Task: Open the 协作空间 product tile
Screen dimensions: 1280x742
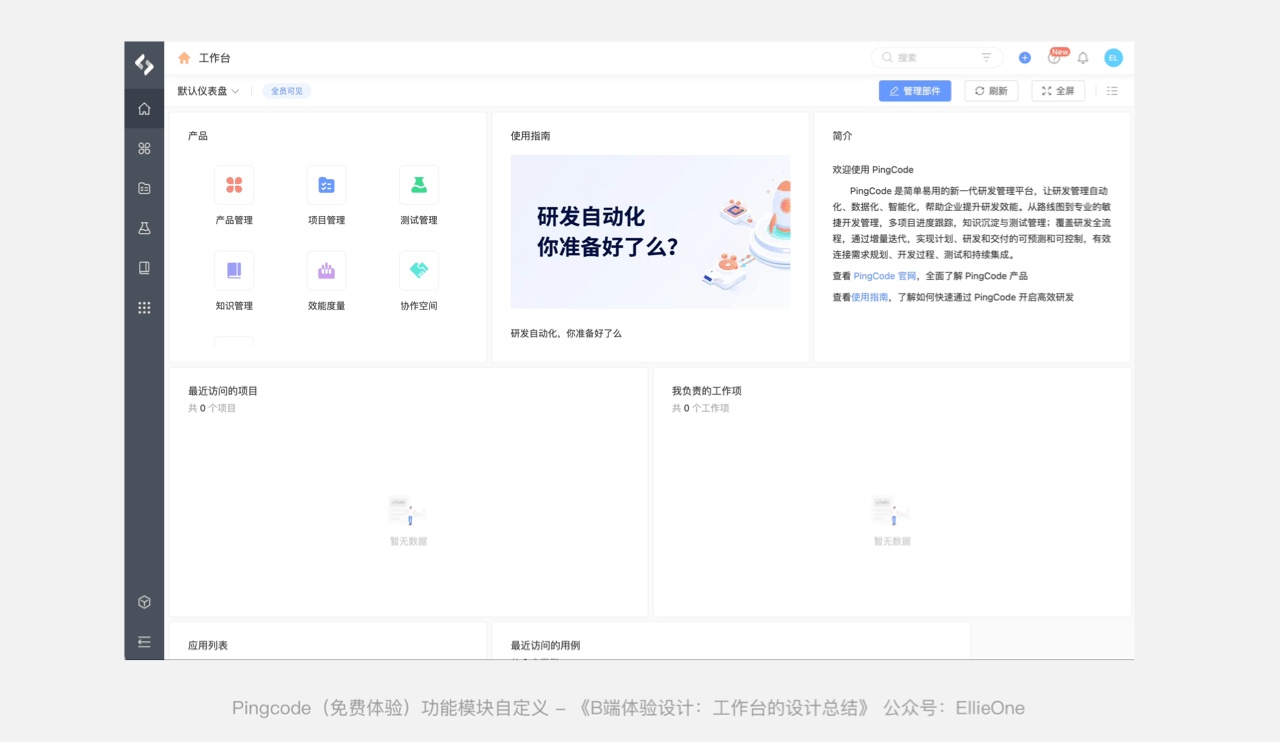Action: [419, 281]
